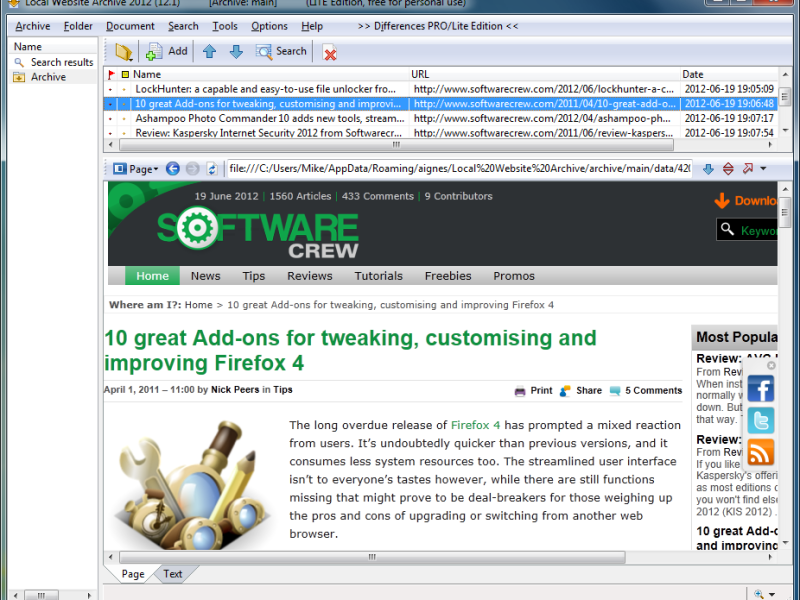Select Archive folder in tree
The height and width of the screenshot is (600, 800).
click(x=48, y=77)
